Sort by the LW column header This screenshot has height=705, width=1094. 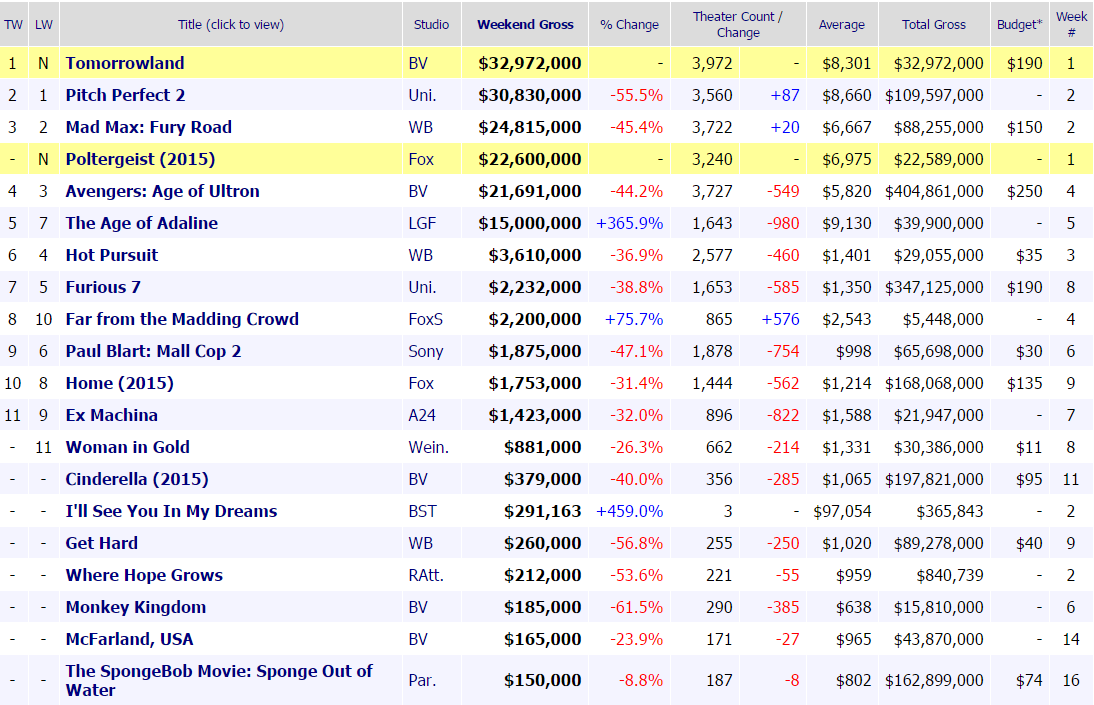(x=44, y=24)
